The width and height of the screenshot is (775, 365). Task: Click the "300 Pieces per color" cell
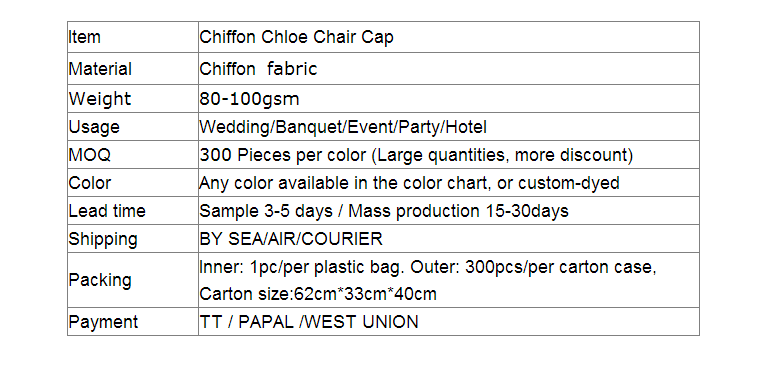449,155
